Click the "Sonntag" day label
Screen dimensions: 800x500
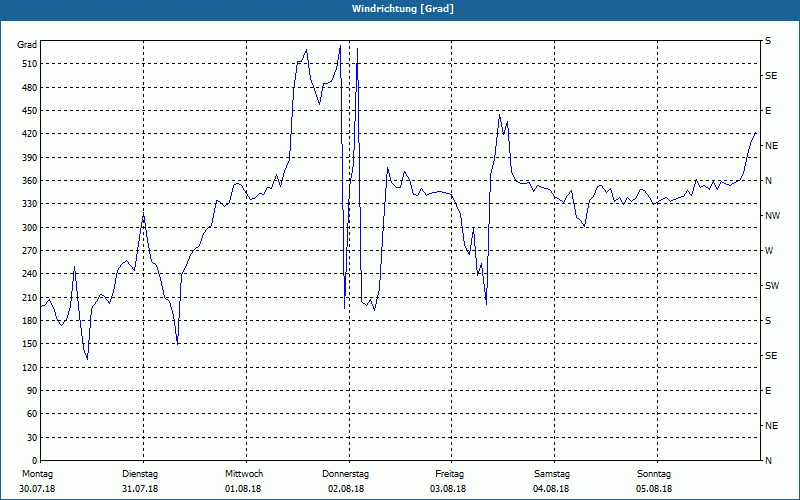(654, 474)
